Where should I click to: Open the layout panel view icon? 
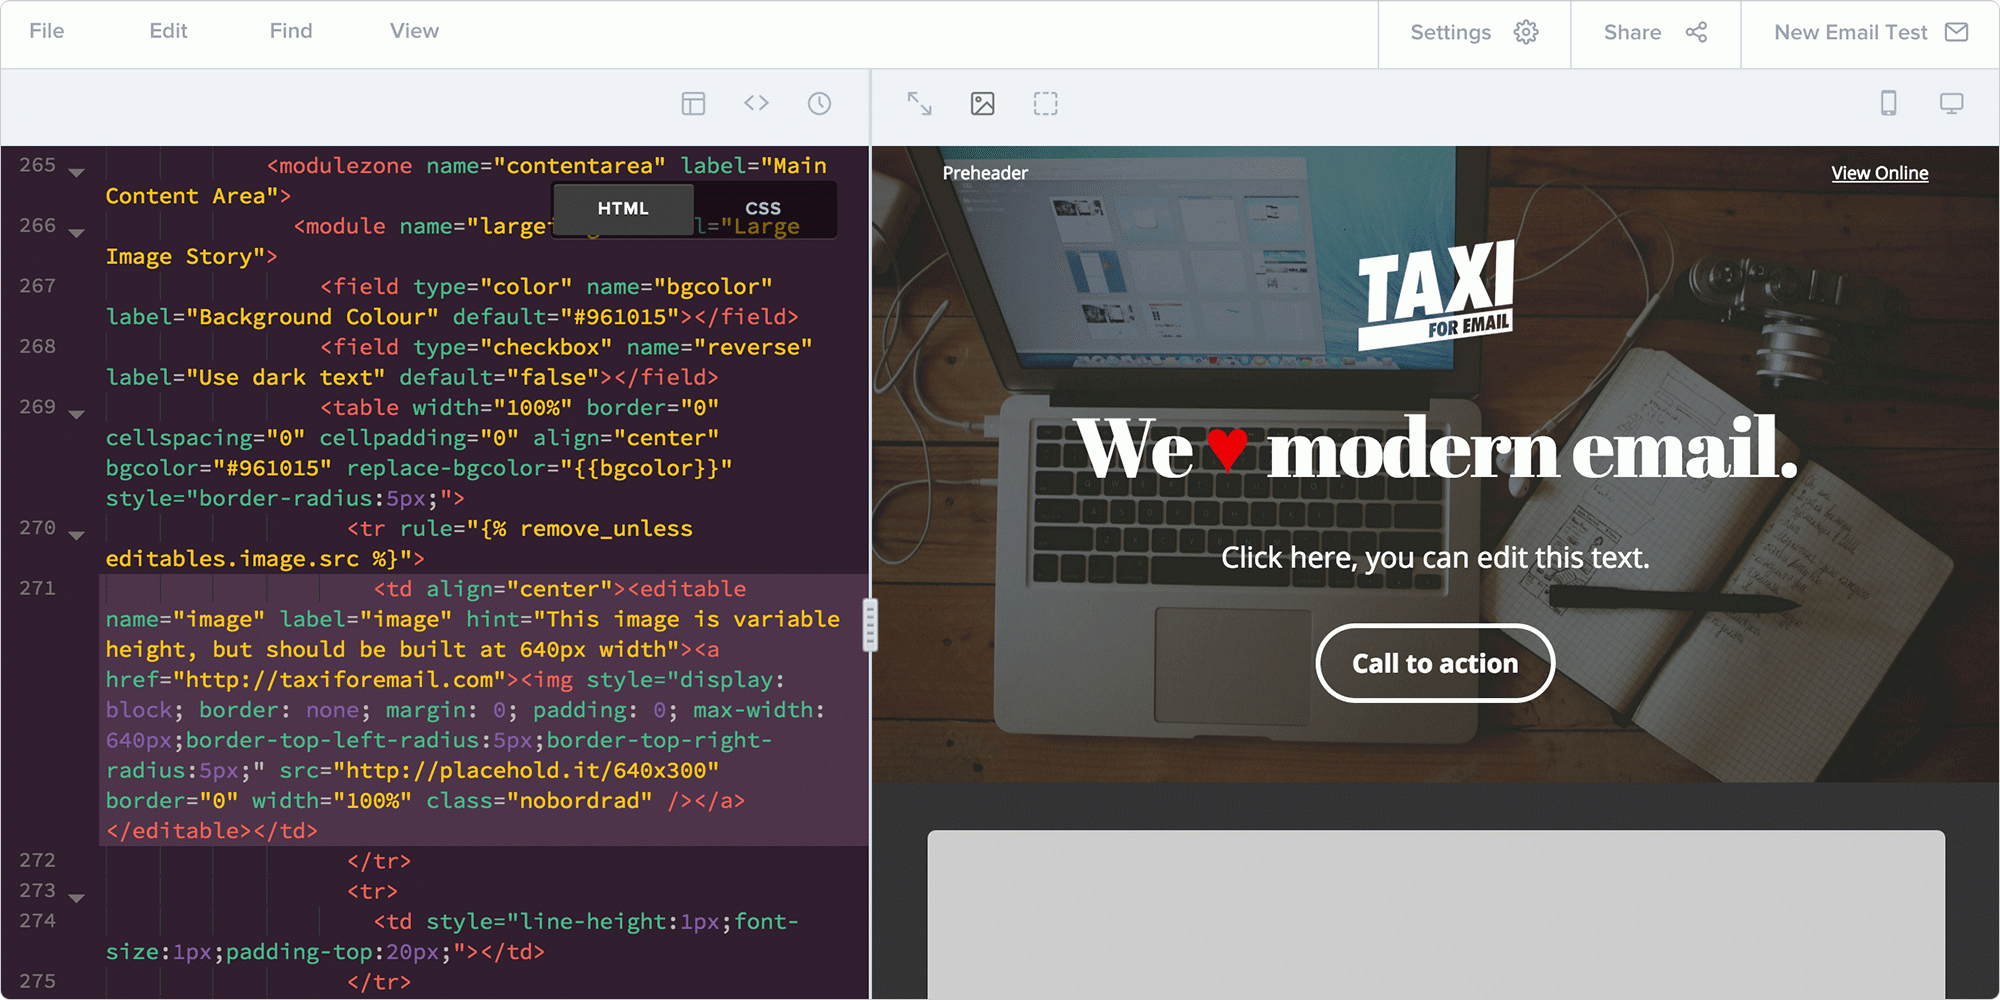(693, 104)
